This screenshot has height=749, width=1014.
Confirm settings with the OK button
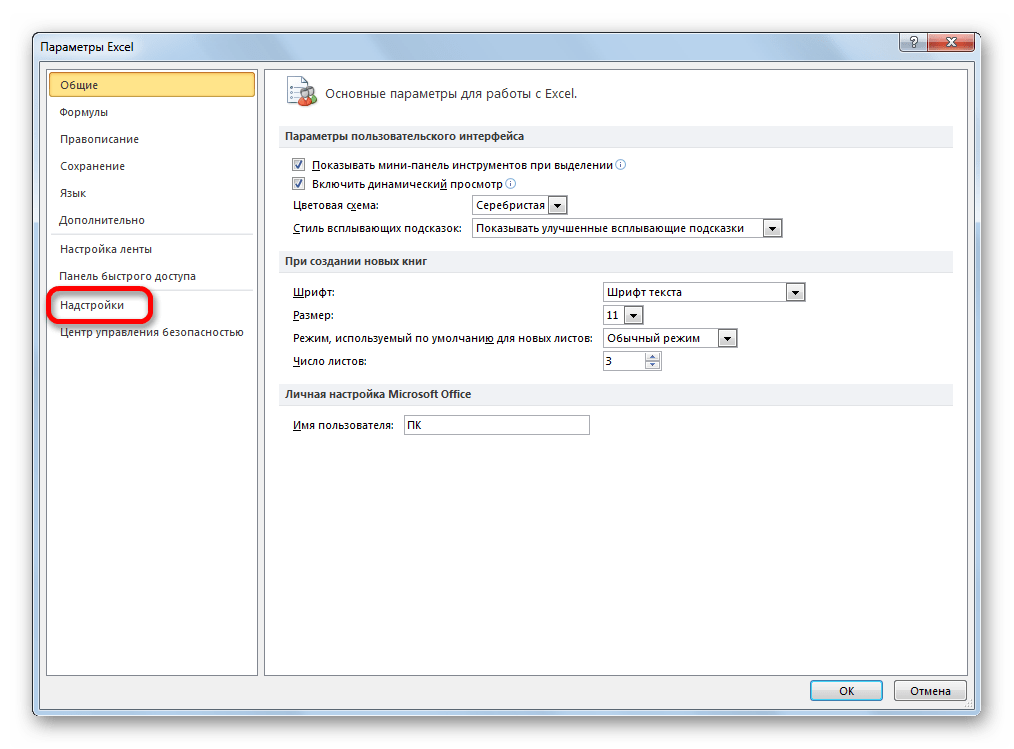[x=846, y=691]
